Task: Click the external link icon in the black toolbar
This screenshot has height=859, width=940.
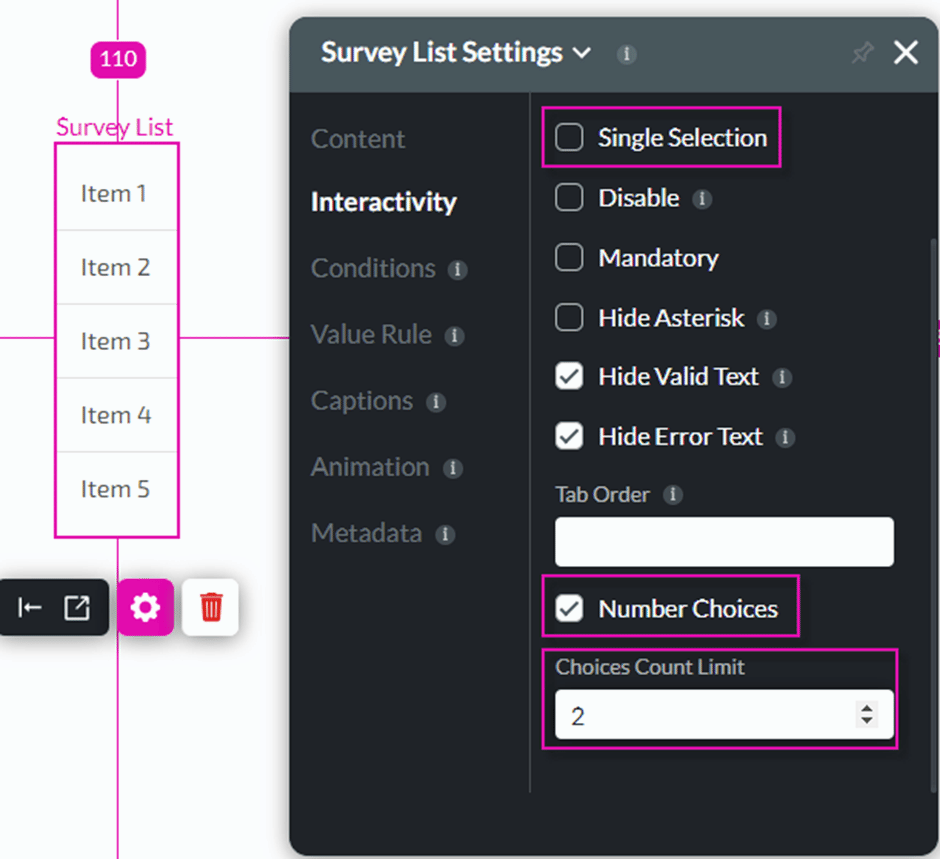Action: click(75, 607)
